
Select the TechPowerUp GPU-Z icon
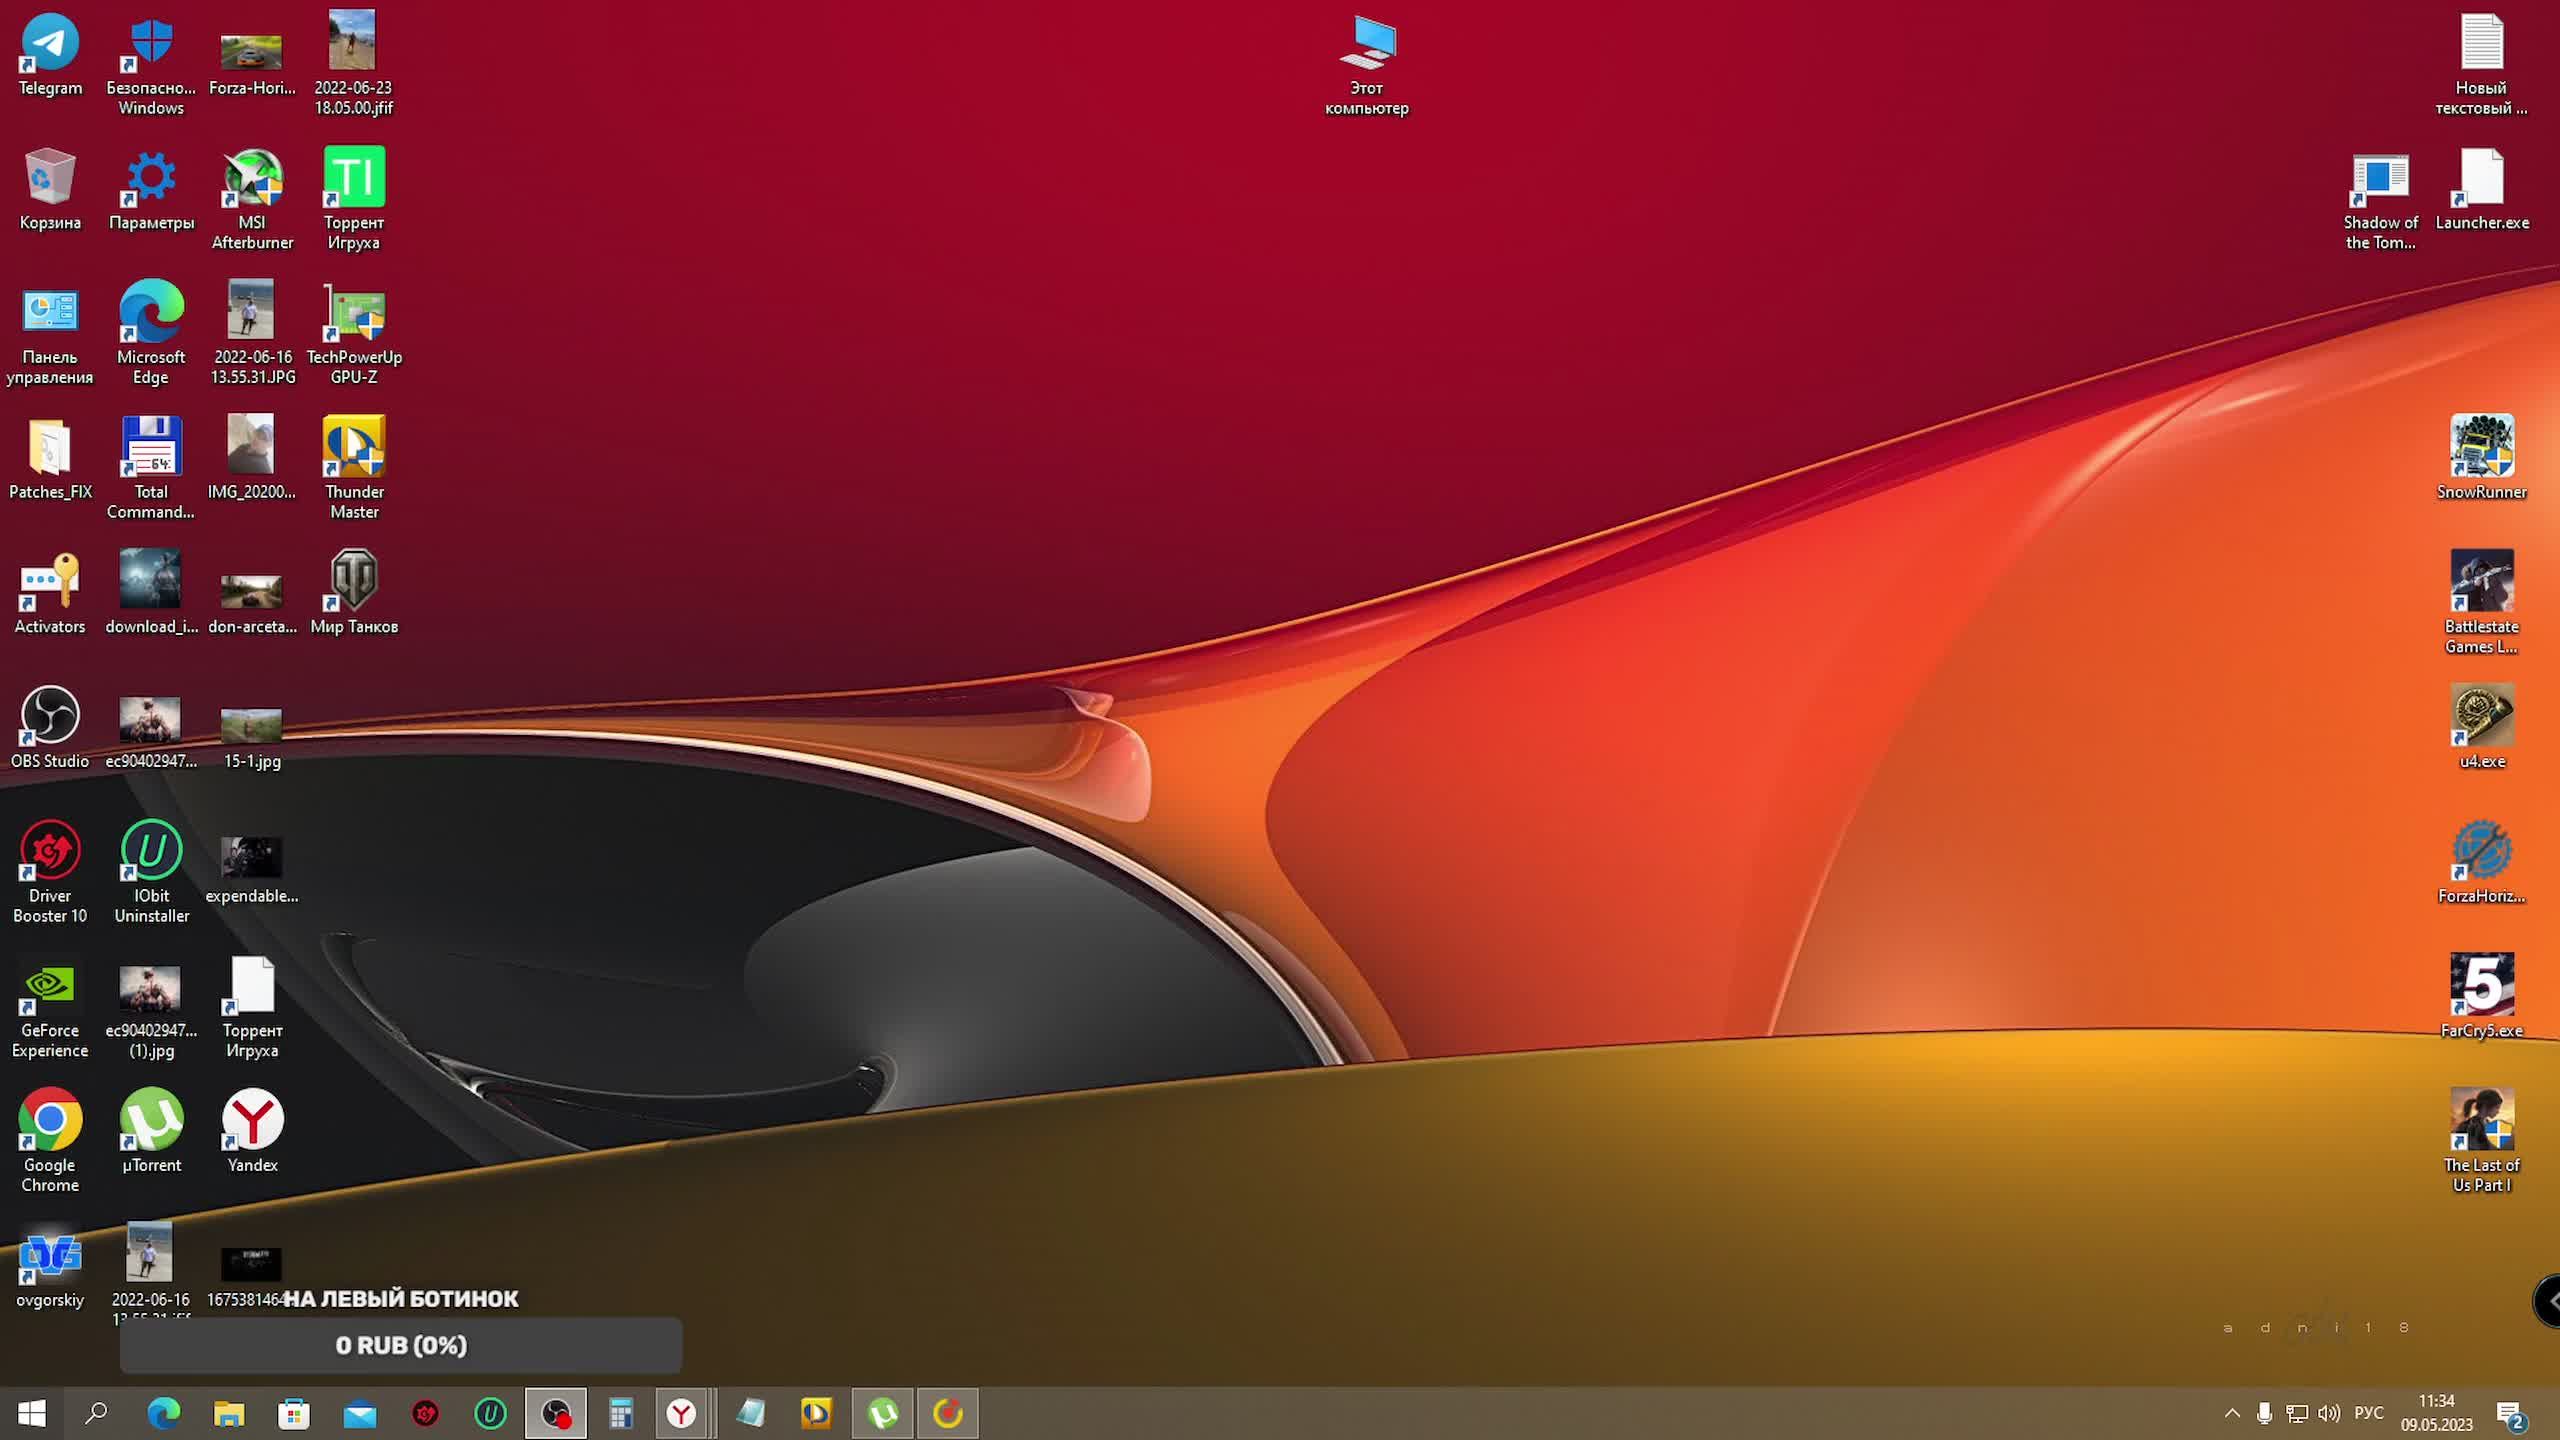(x=354, y=315)
